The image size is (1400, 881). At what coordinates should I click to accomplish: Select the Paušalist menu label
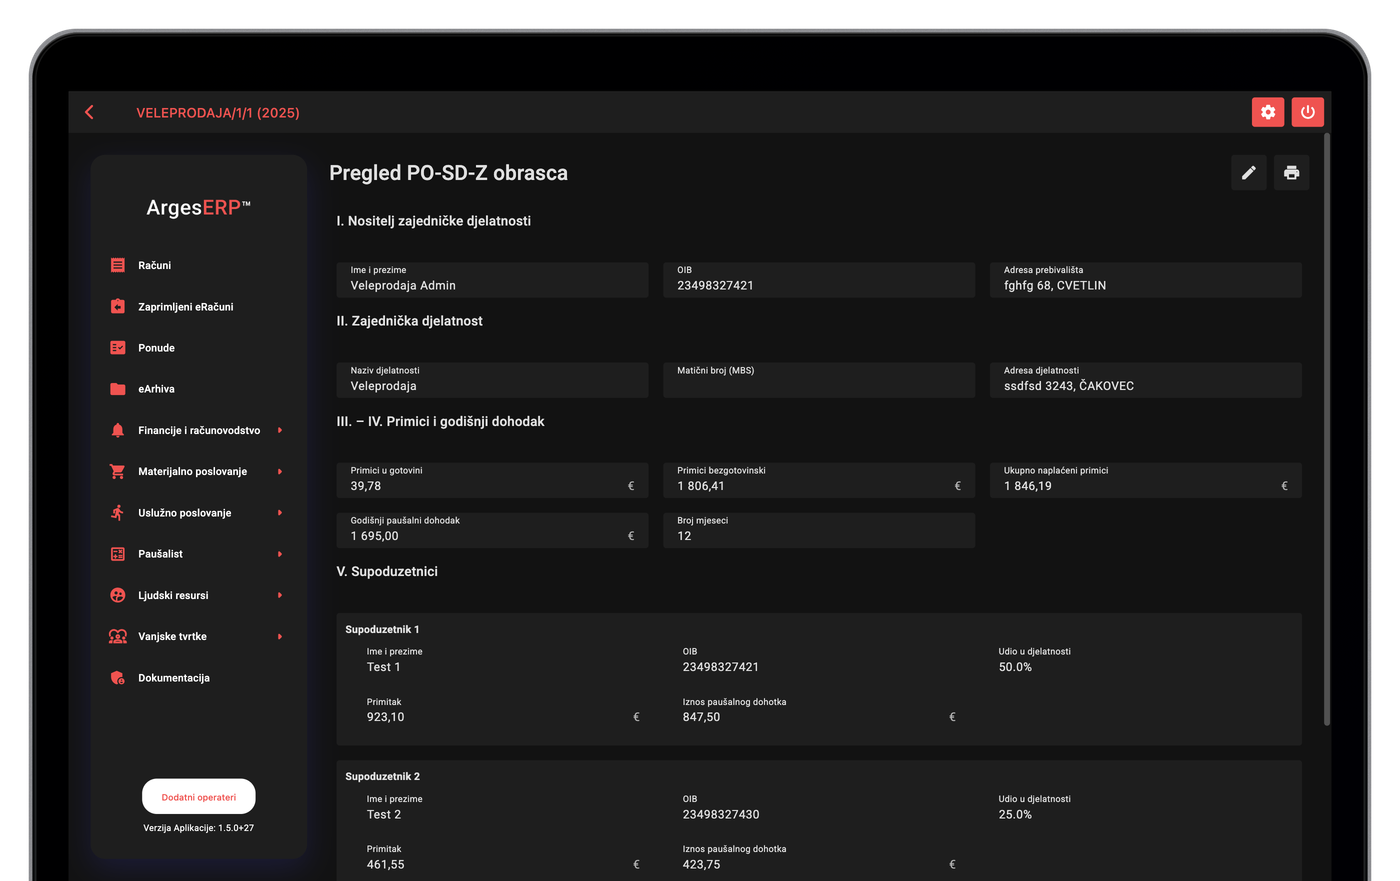coord(160,554)
